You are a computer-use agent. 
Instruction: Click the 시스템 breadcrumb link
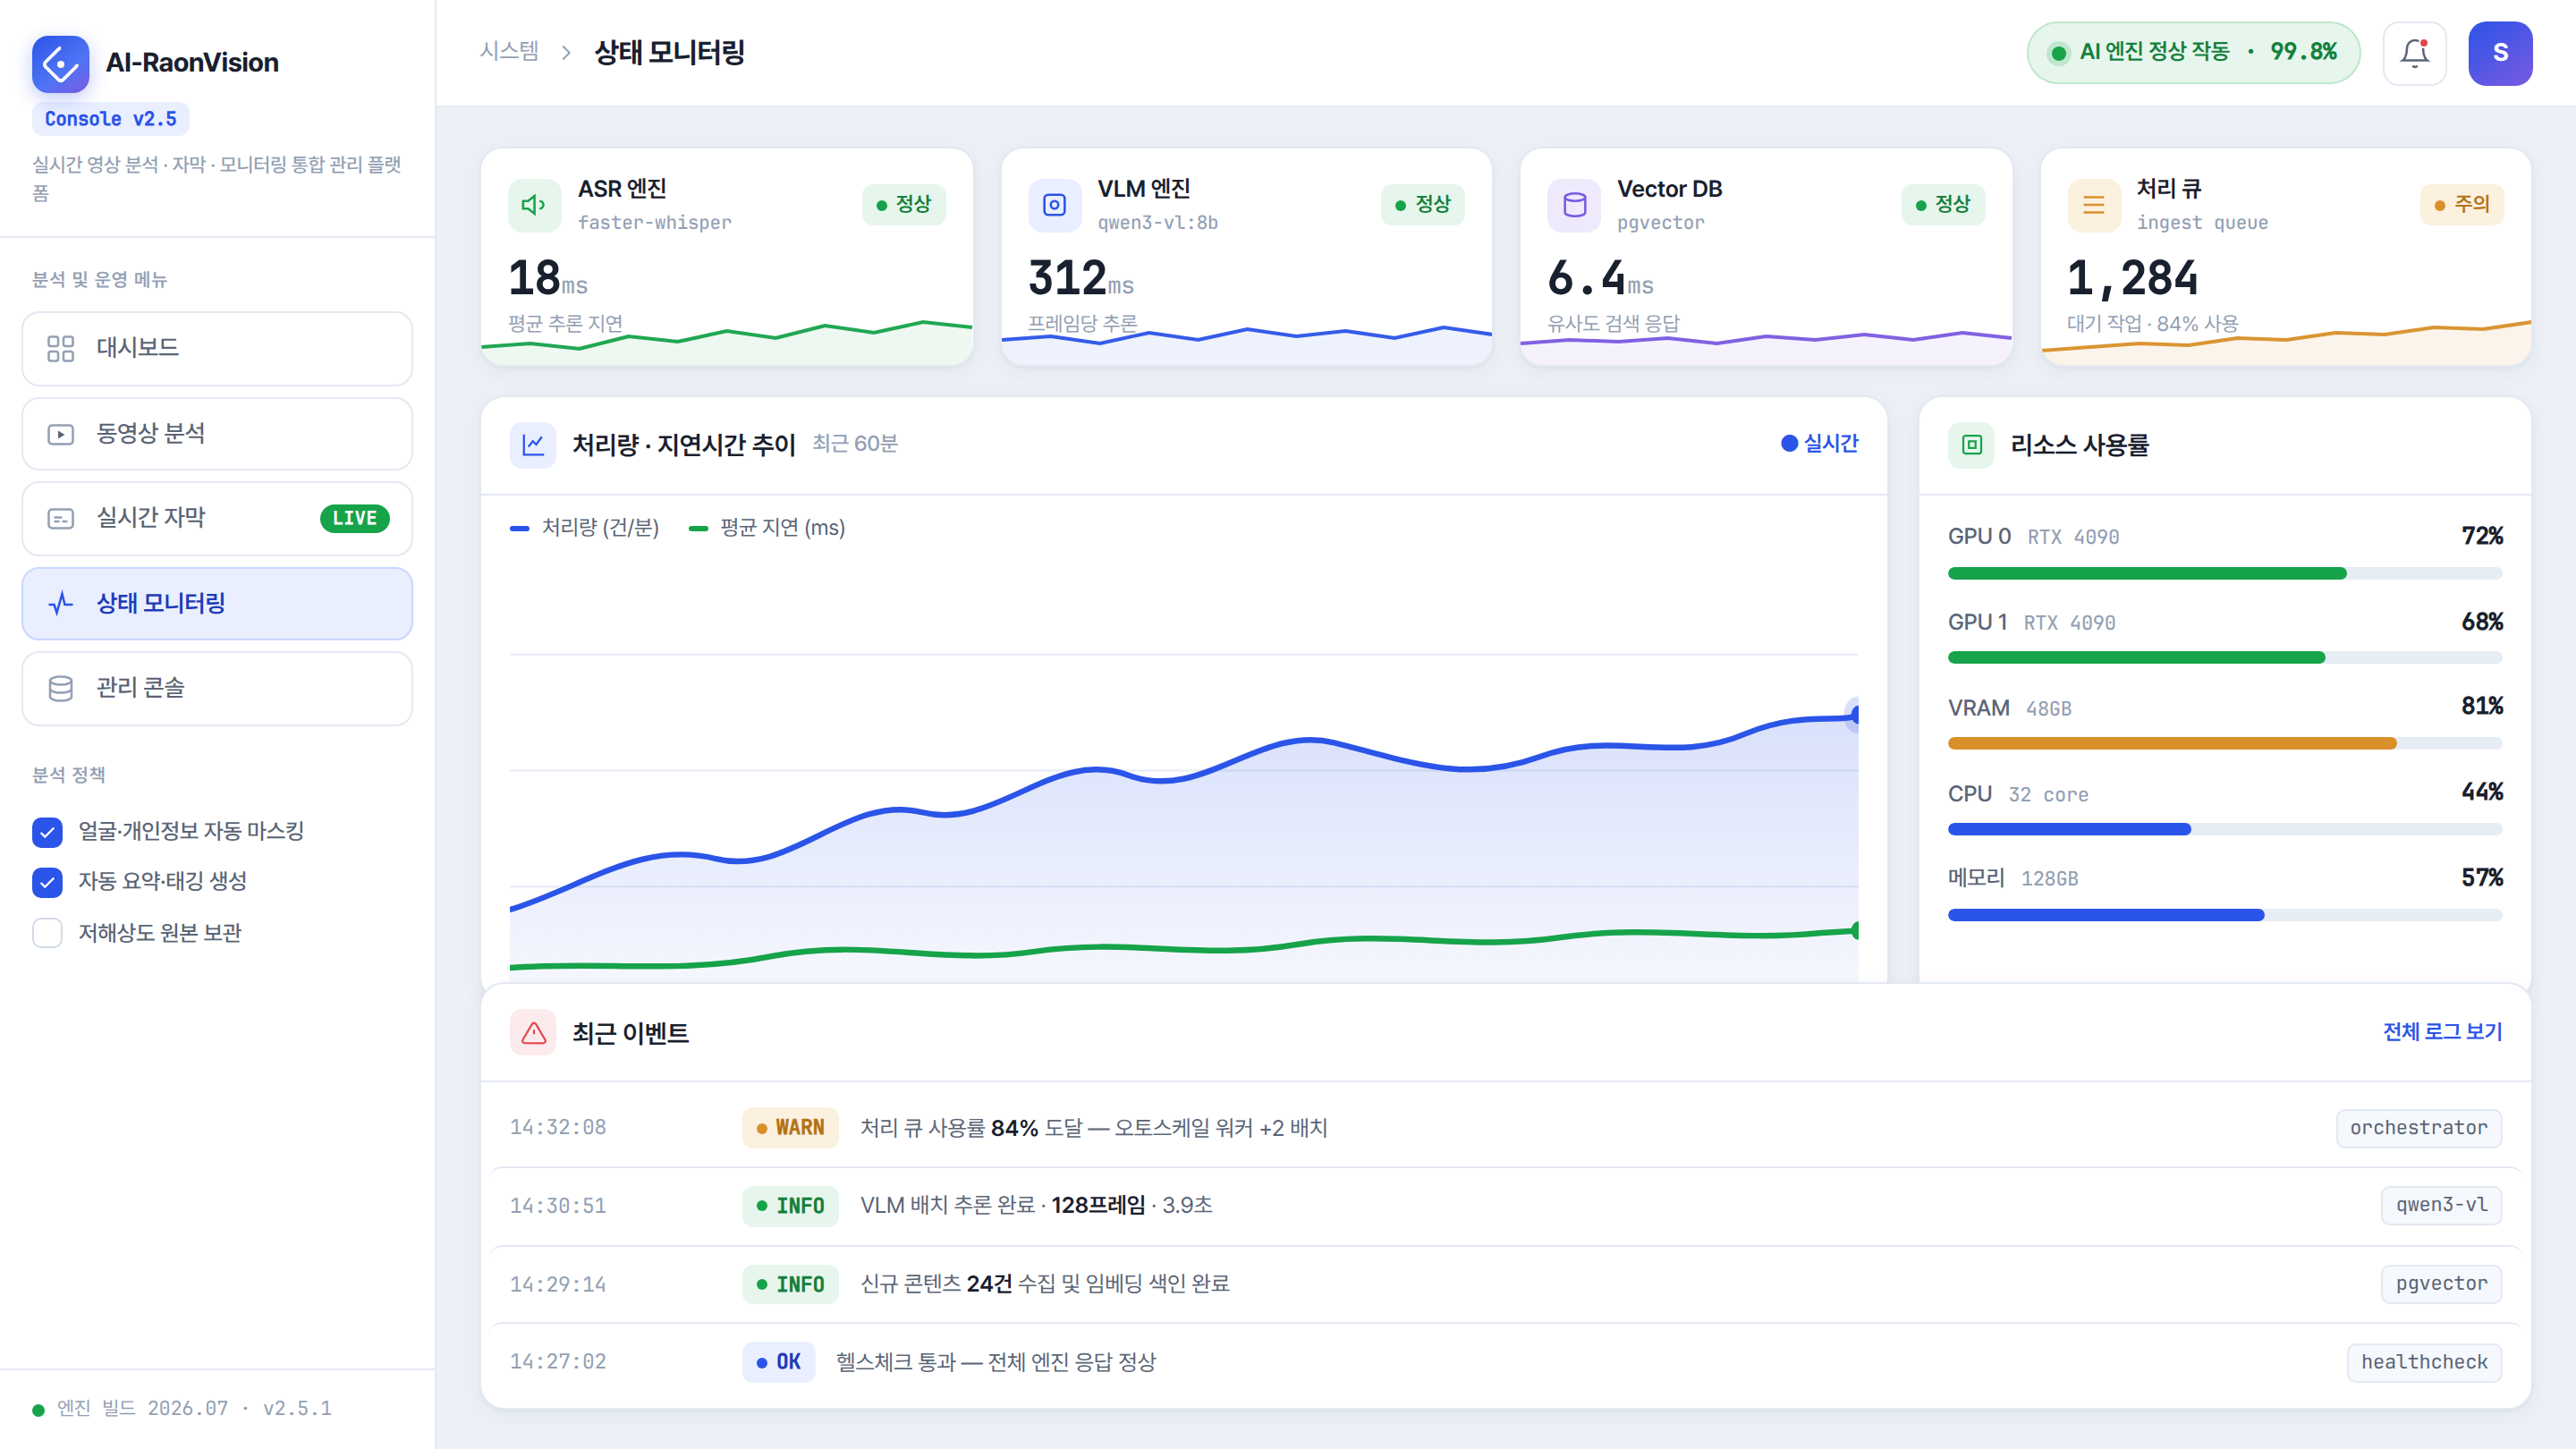click(509, 51)
